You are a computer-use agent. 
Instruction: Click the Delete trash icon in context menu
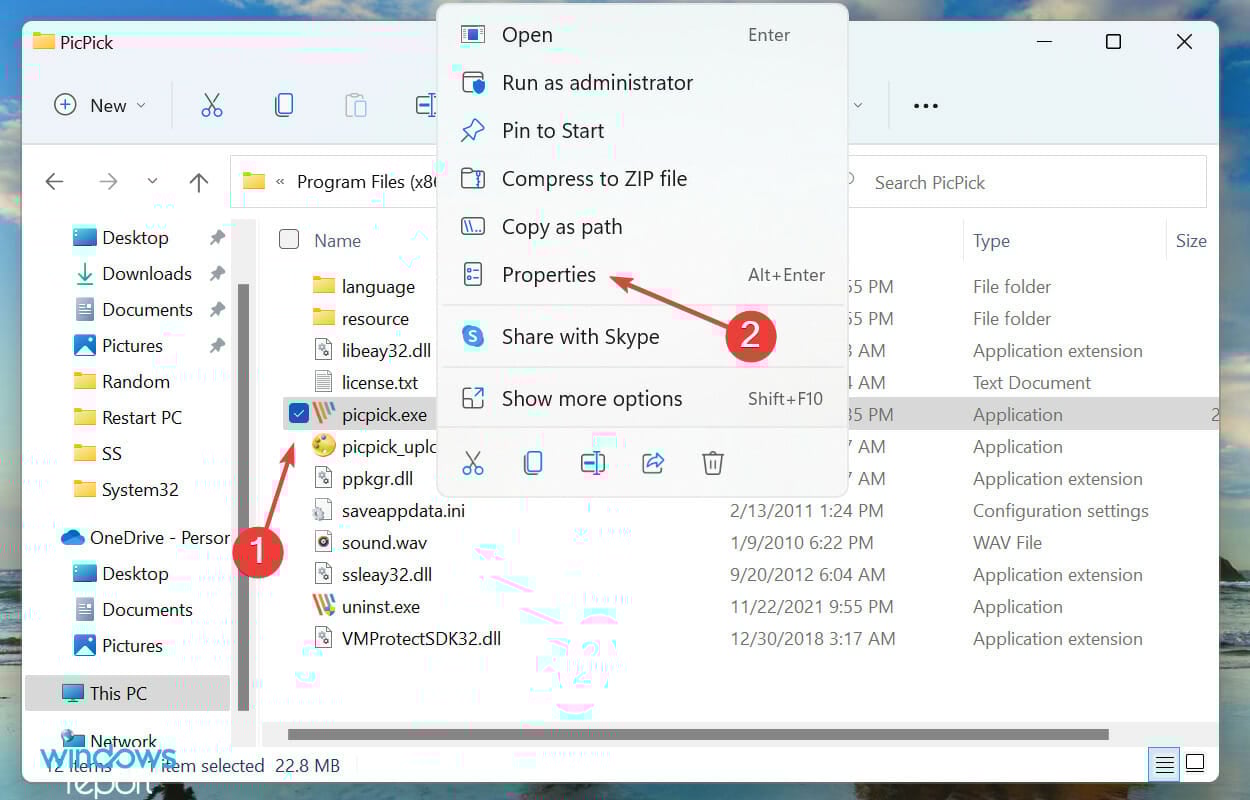[x=713, y=462]
